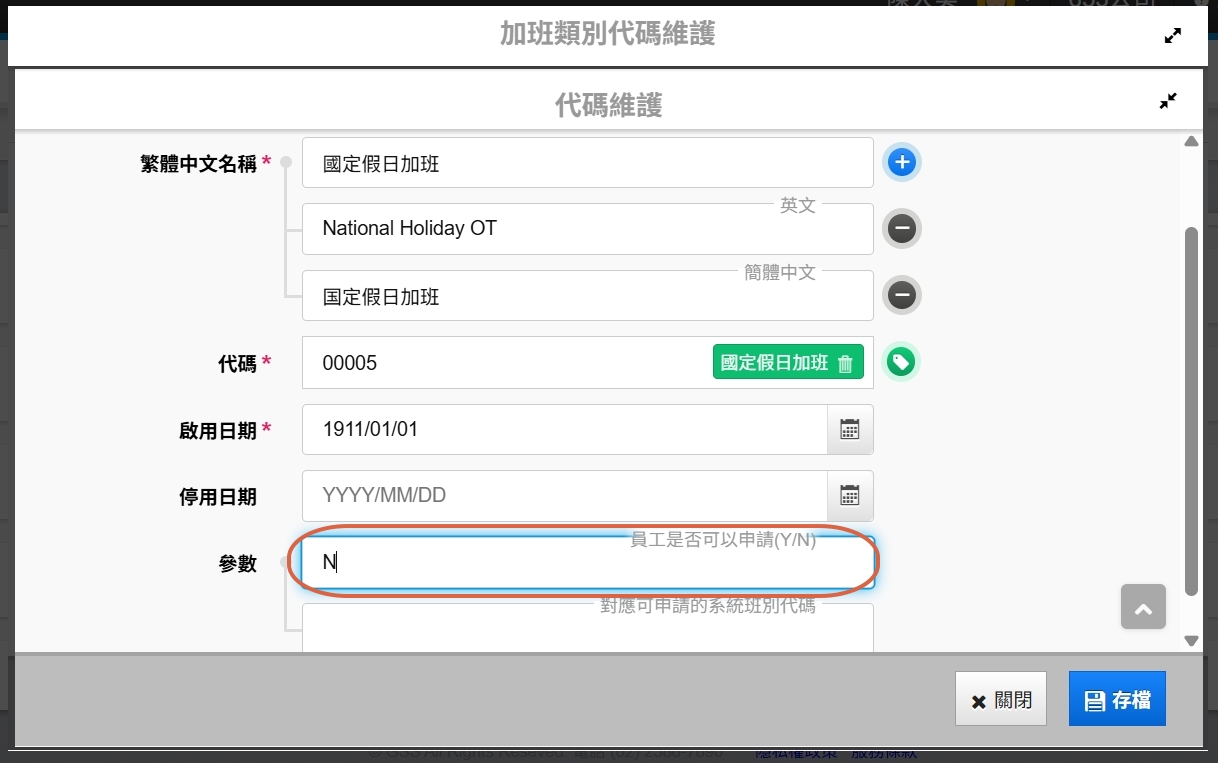Focus the 繁體中文名稱 field containing 國定假日加班
This screenshot has height=763, width=1218.
coord(587,163)
